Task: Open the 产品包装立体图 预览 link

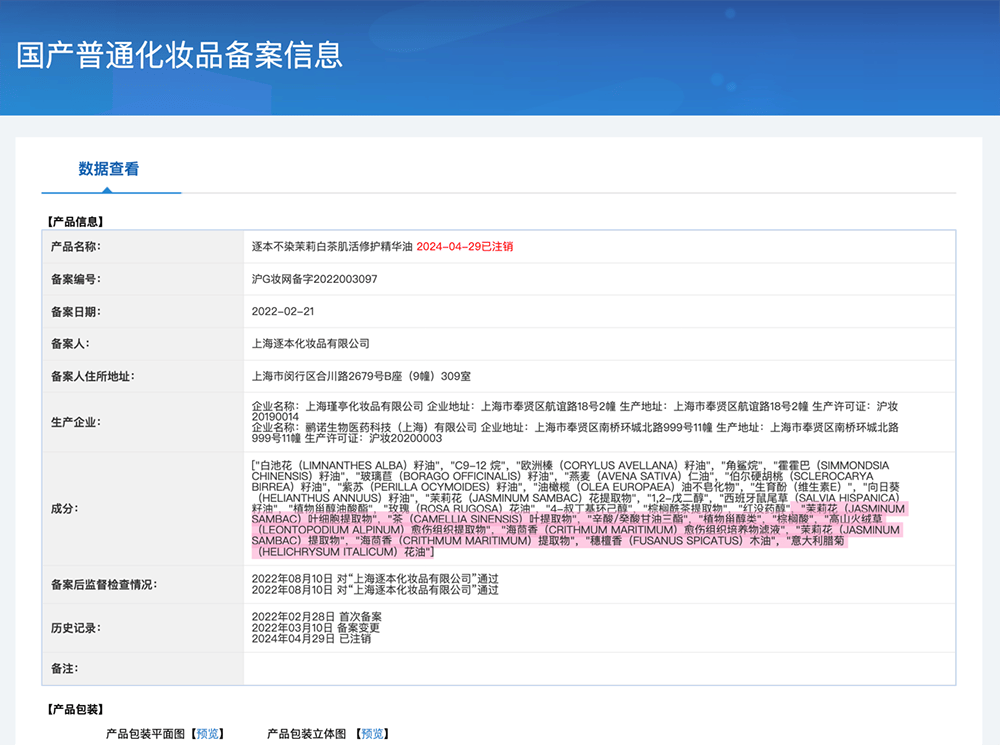Action: (x=372, y=734)
